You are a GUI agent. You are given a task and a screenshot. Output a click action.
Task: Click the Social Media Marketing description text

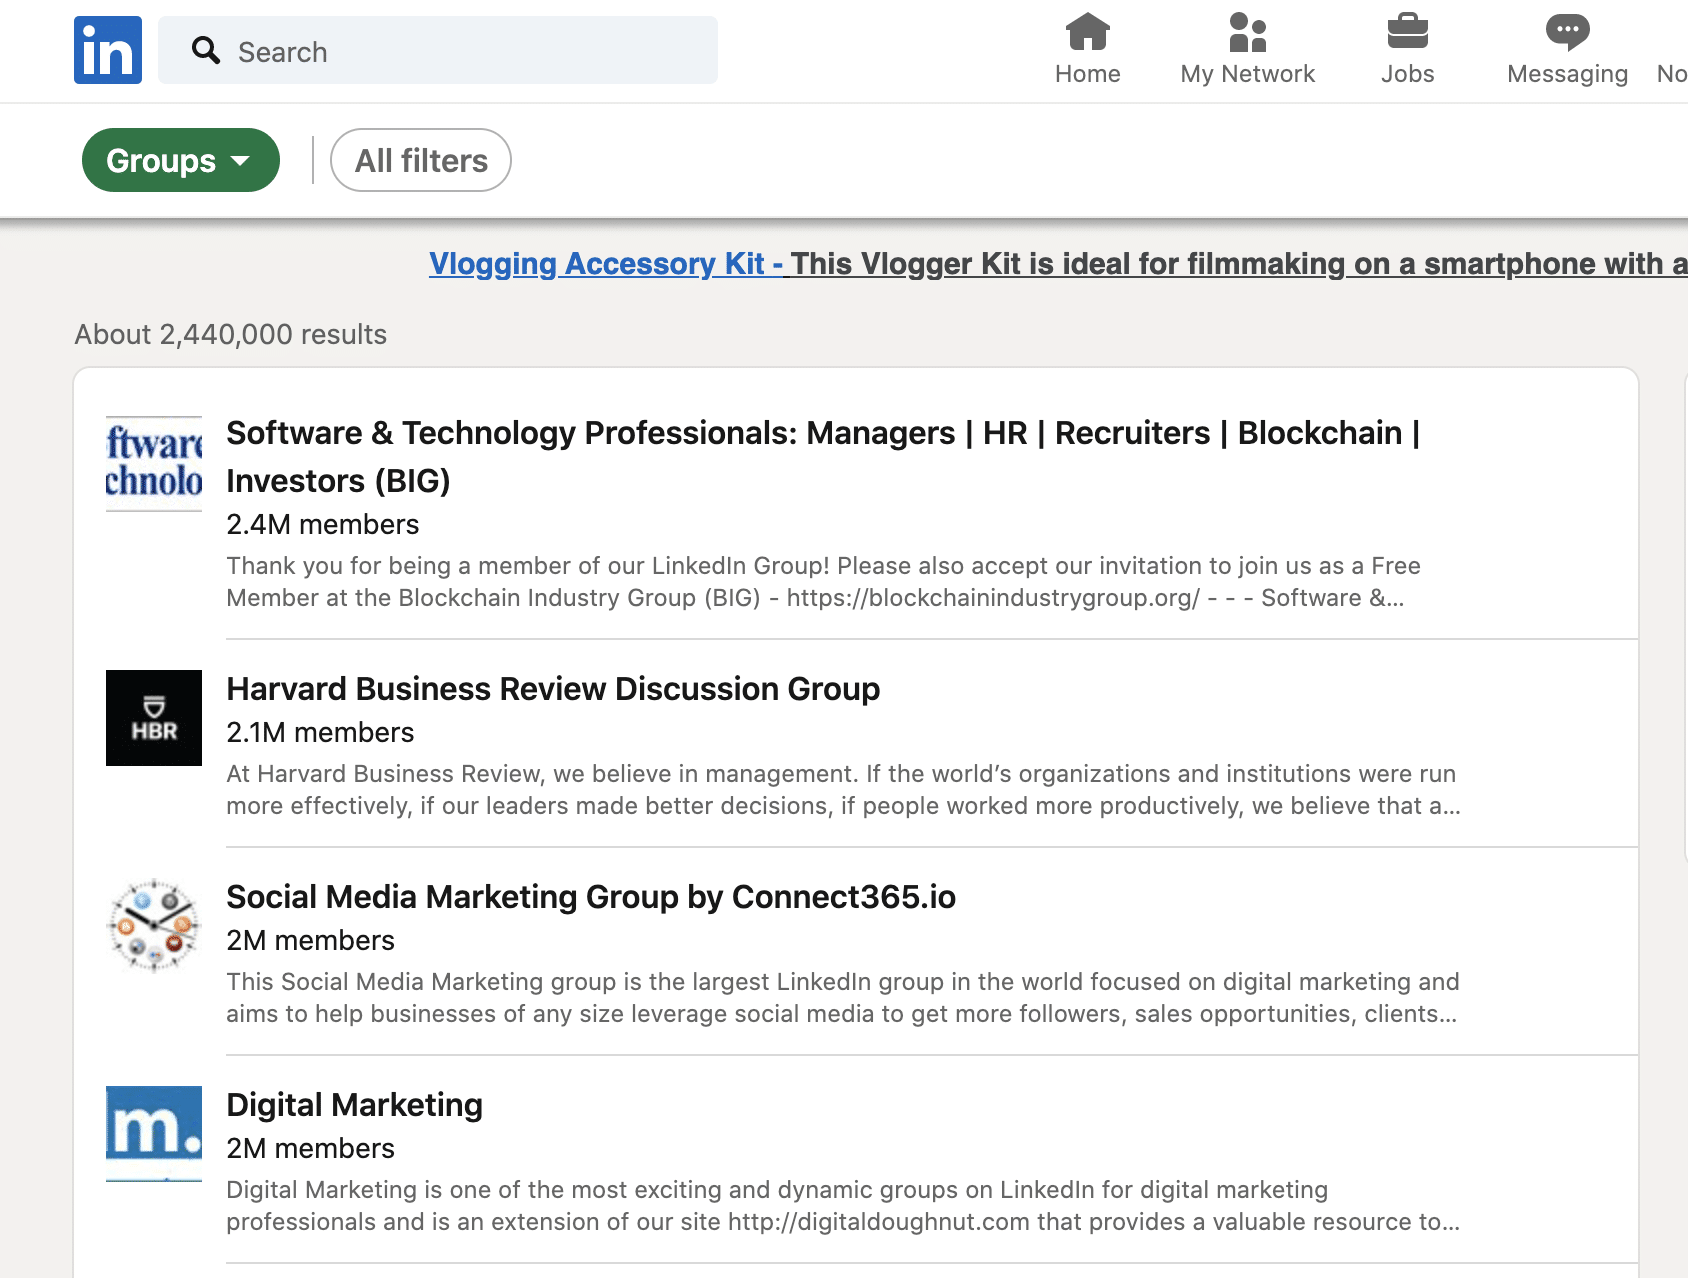pyautogui.click(x=843, y=997)
